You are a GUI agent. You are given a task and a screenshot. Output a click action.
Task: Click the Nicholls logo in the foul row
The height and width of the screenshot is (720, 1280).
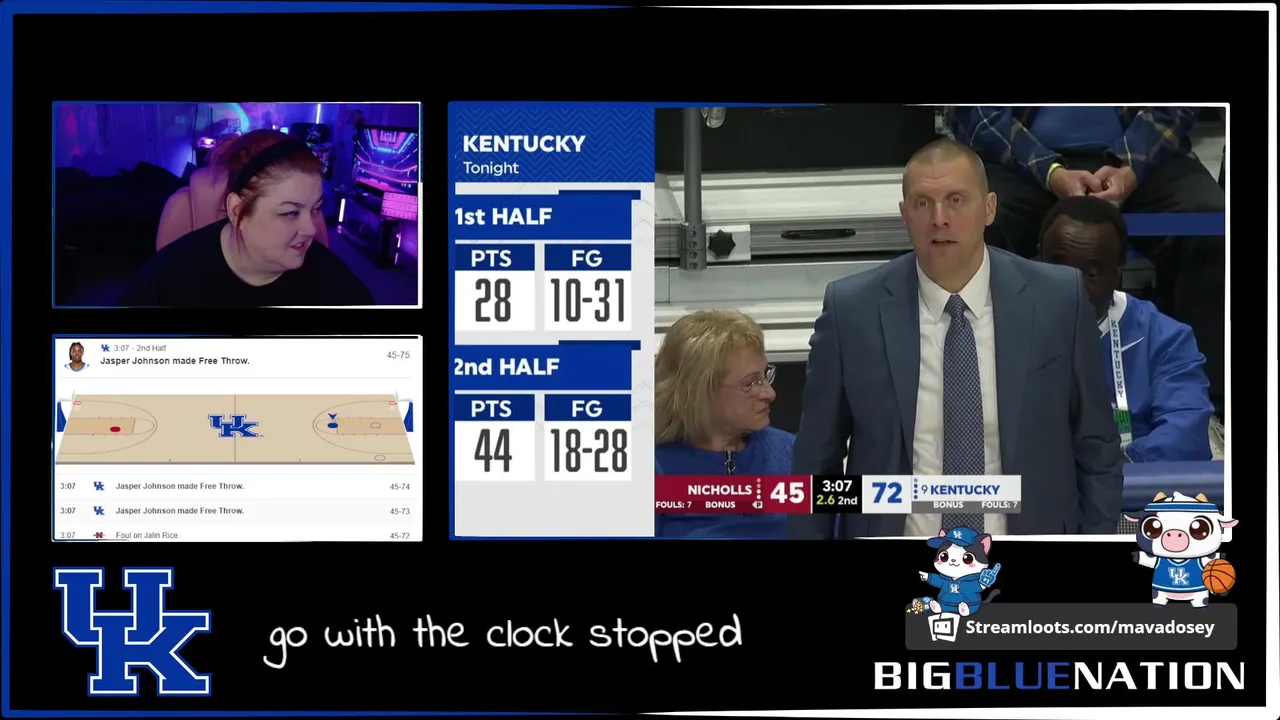(99, 535)
